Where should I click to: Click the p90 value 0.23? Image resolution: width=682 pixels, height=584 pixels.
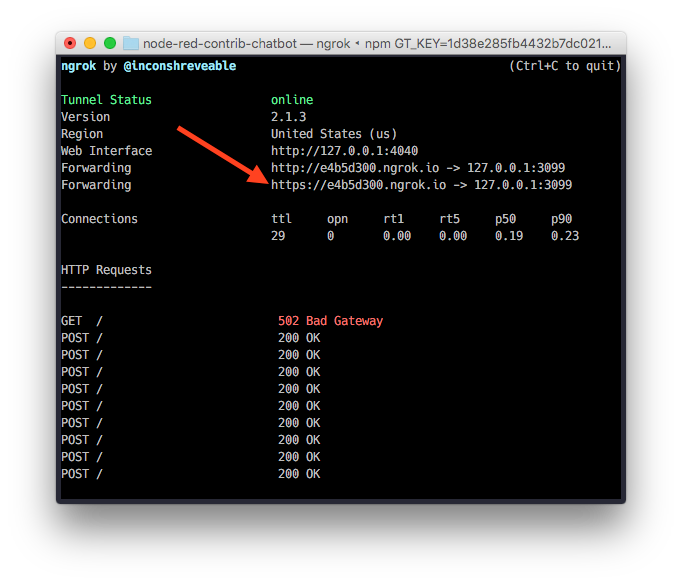coord(565,236)
